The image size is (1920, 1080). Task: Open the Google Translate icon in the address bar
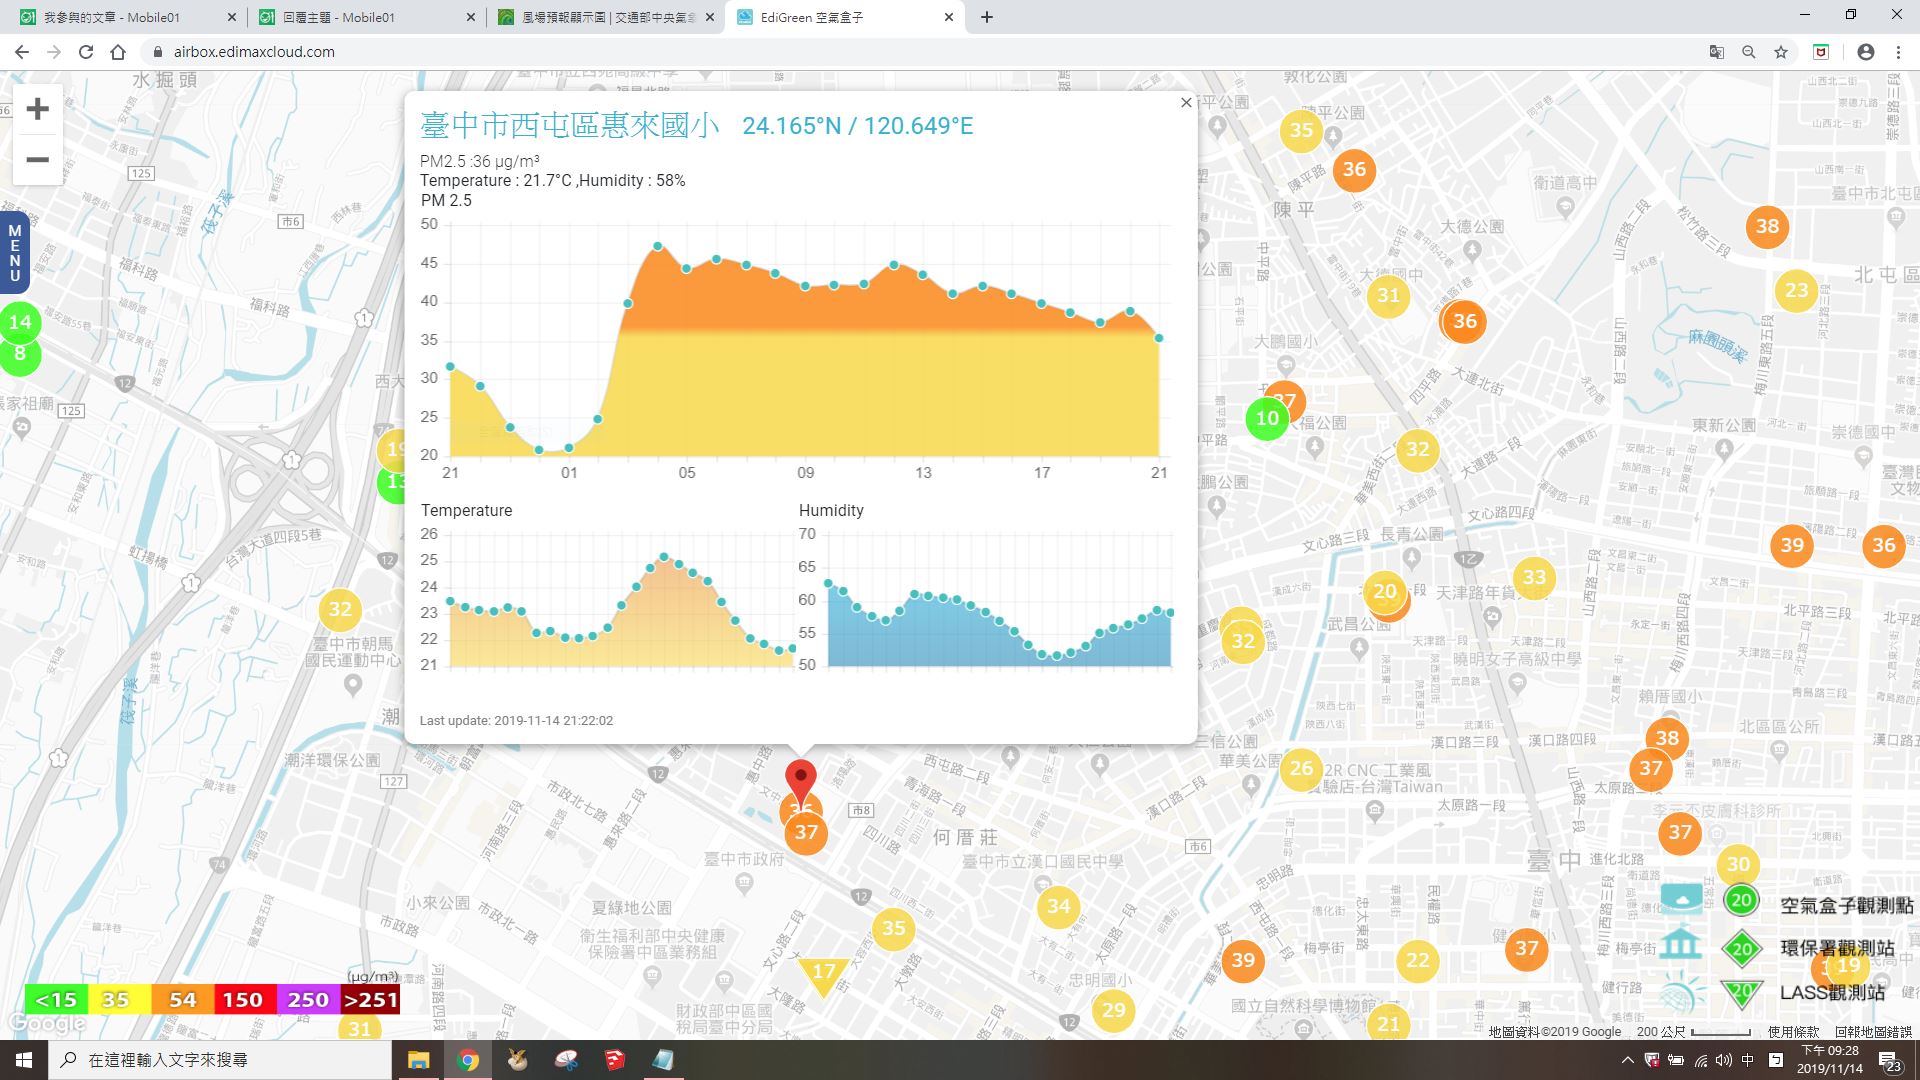[x=1717, y=52]
